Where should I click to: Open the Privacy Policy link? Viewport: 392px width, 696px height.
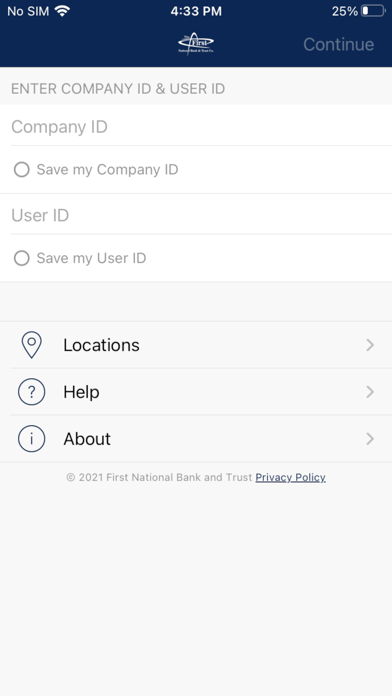(290, 478)
